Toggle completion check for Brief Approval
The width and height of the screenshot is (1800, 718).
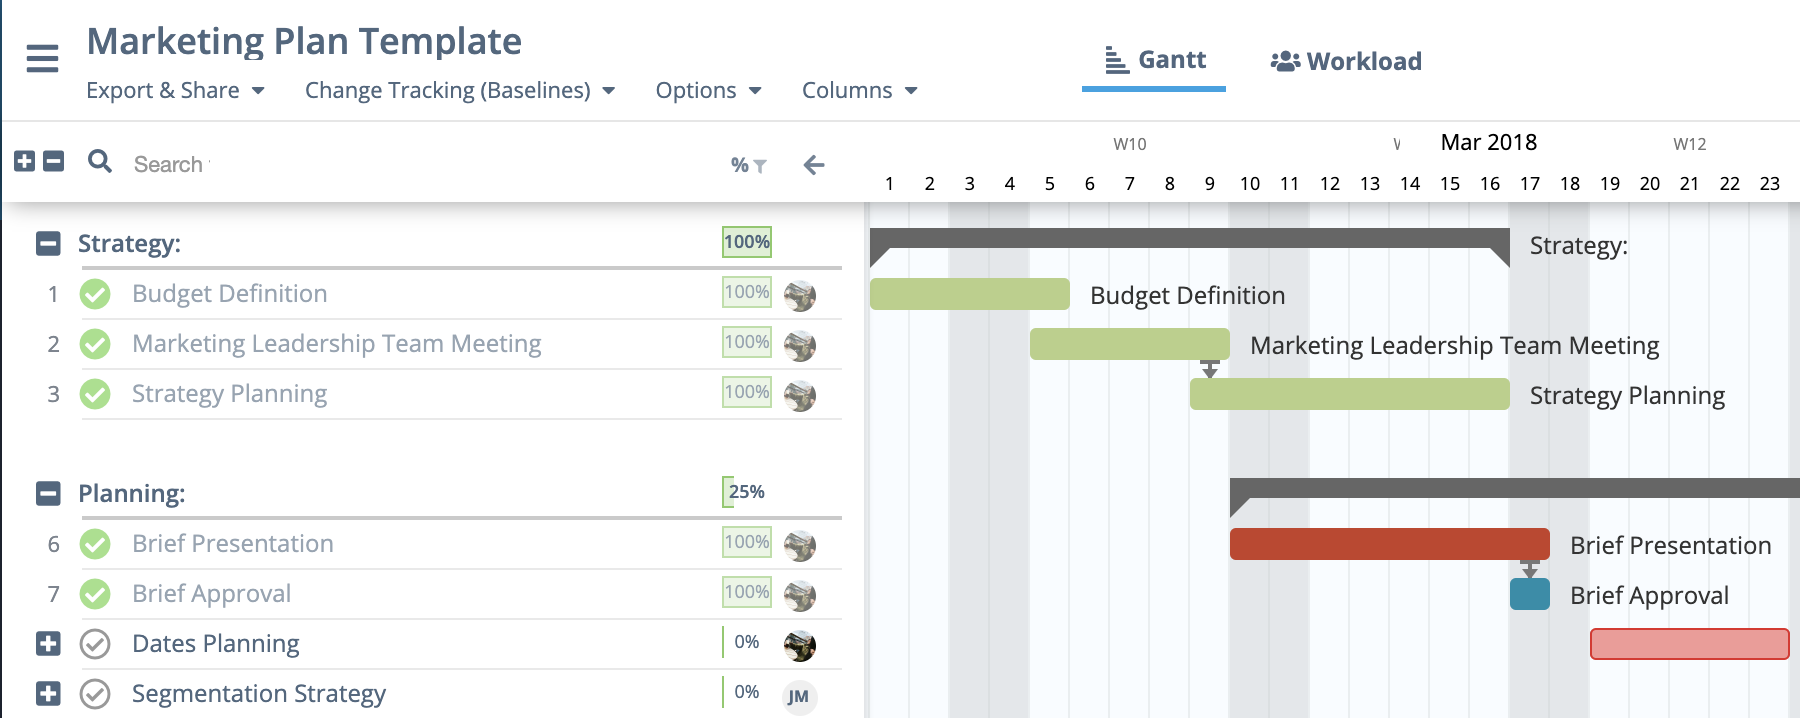coord(95,594)
